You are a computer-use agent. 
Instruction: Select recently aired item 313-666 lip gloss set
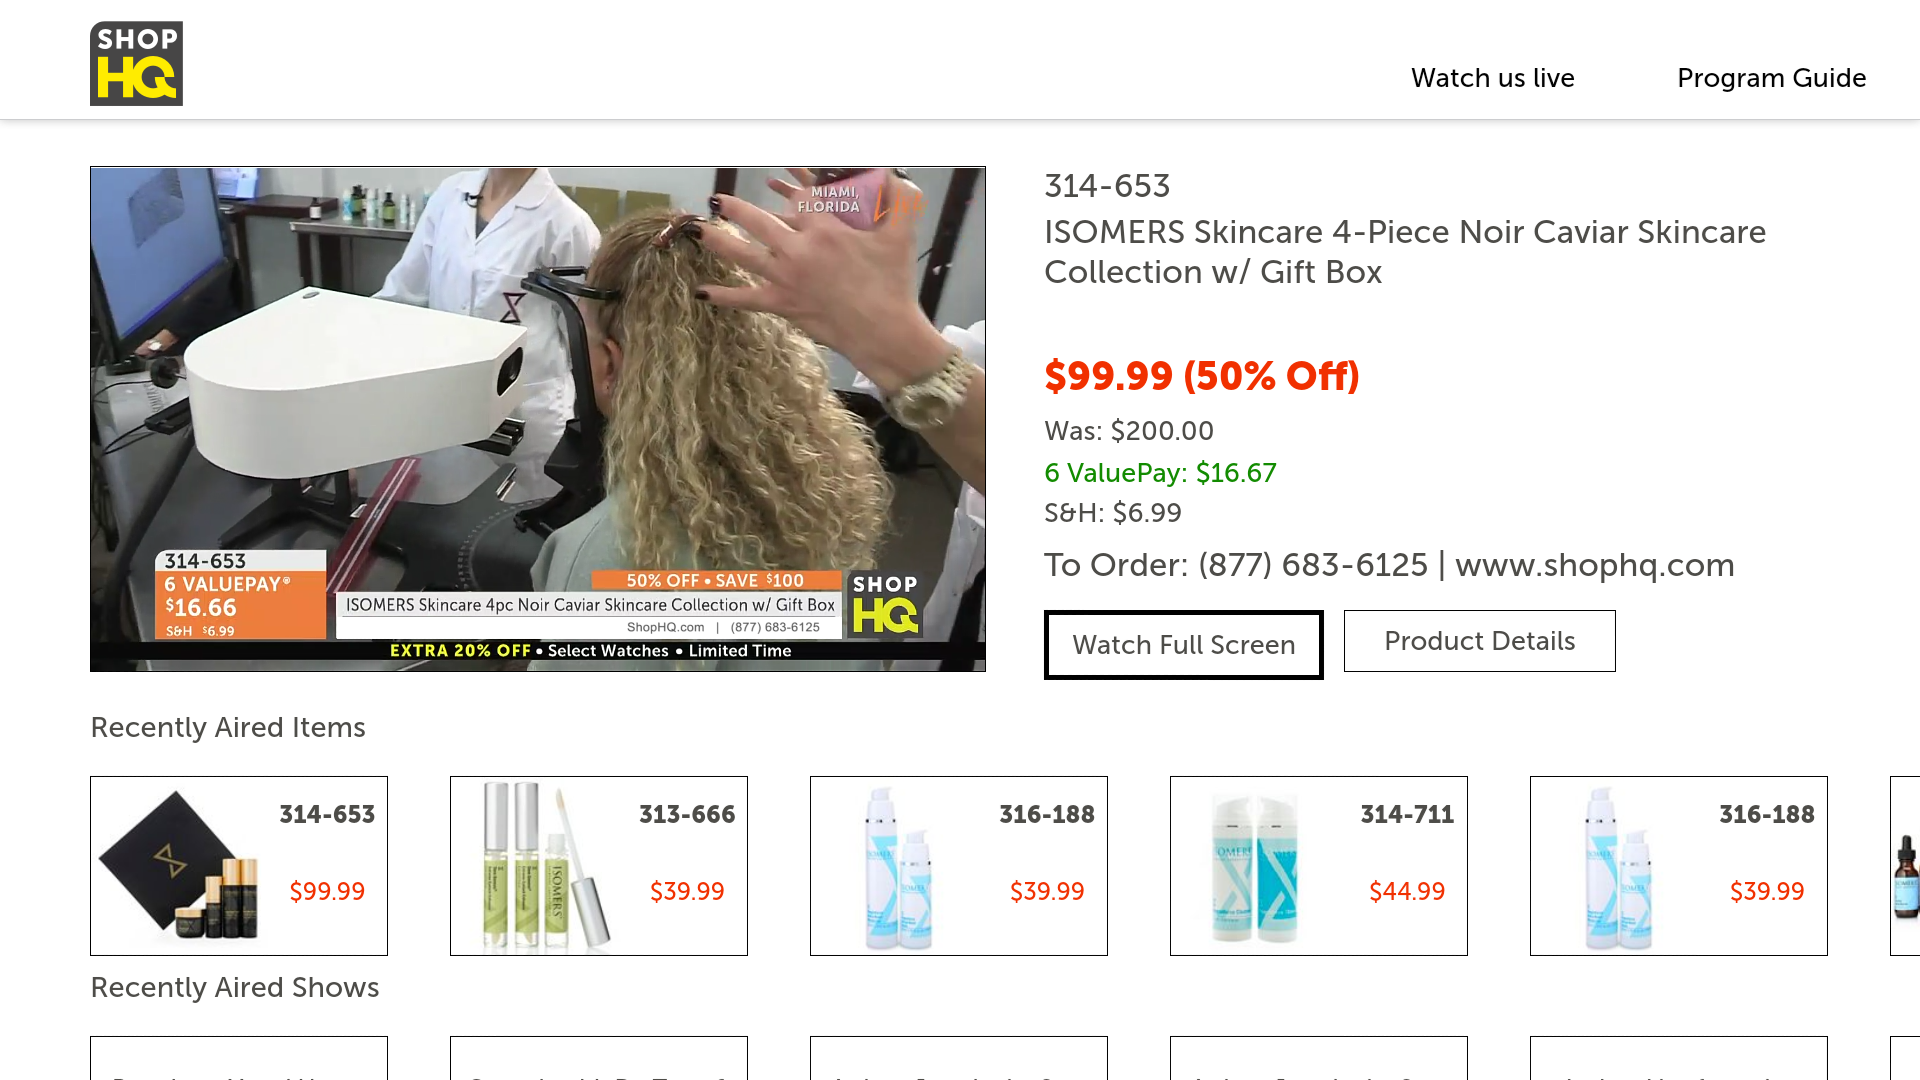[599, 866]
